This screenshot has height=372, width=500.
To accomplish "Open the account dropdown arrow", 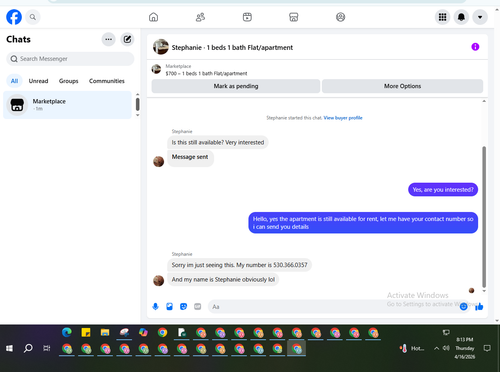I will click(480, 17).
